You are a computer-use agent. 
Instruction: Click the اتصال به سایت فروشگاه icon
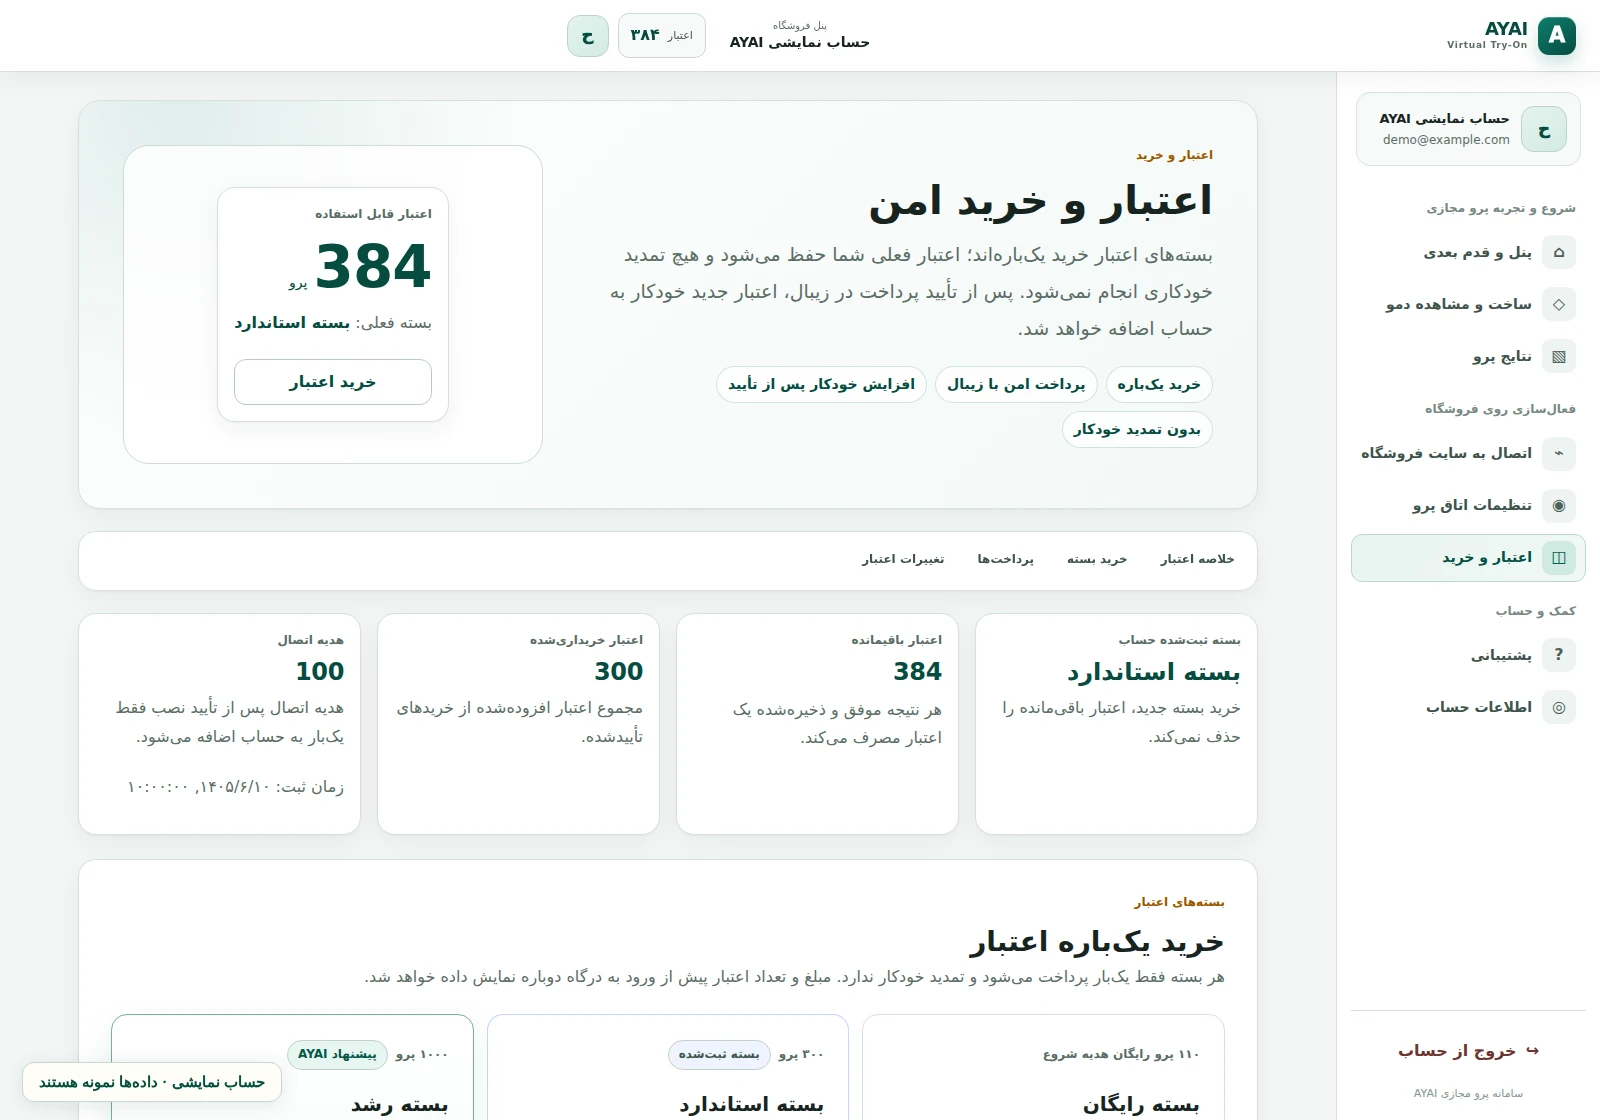(x=1559, y=453)
